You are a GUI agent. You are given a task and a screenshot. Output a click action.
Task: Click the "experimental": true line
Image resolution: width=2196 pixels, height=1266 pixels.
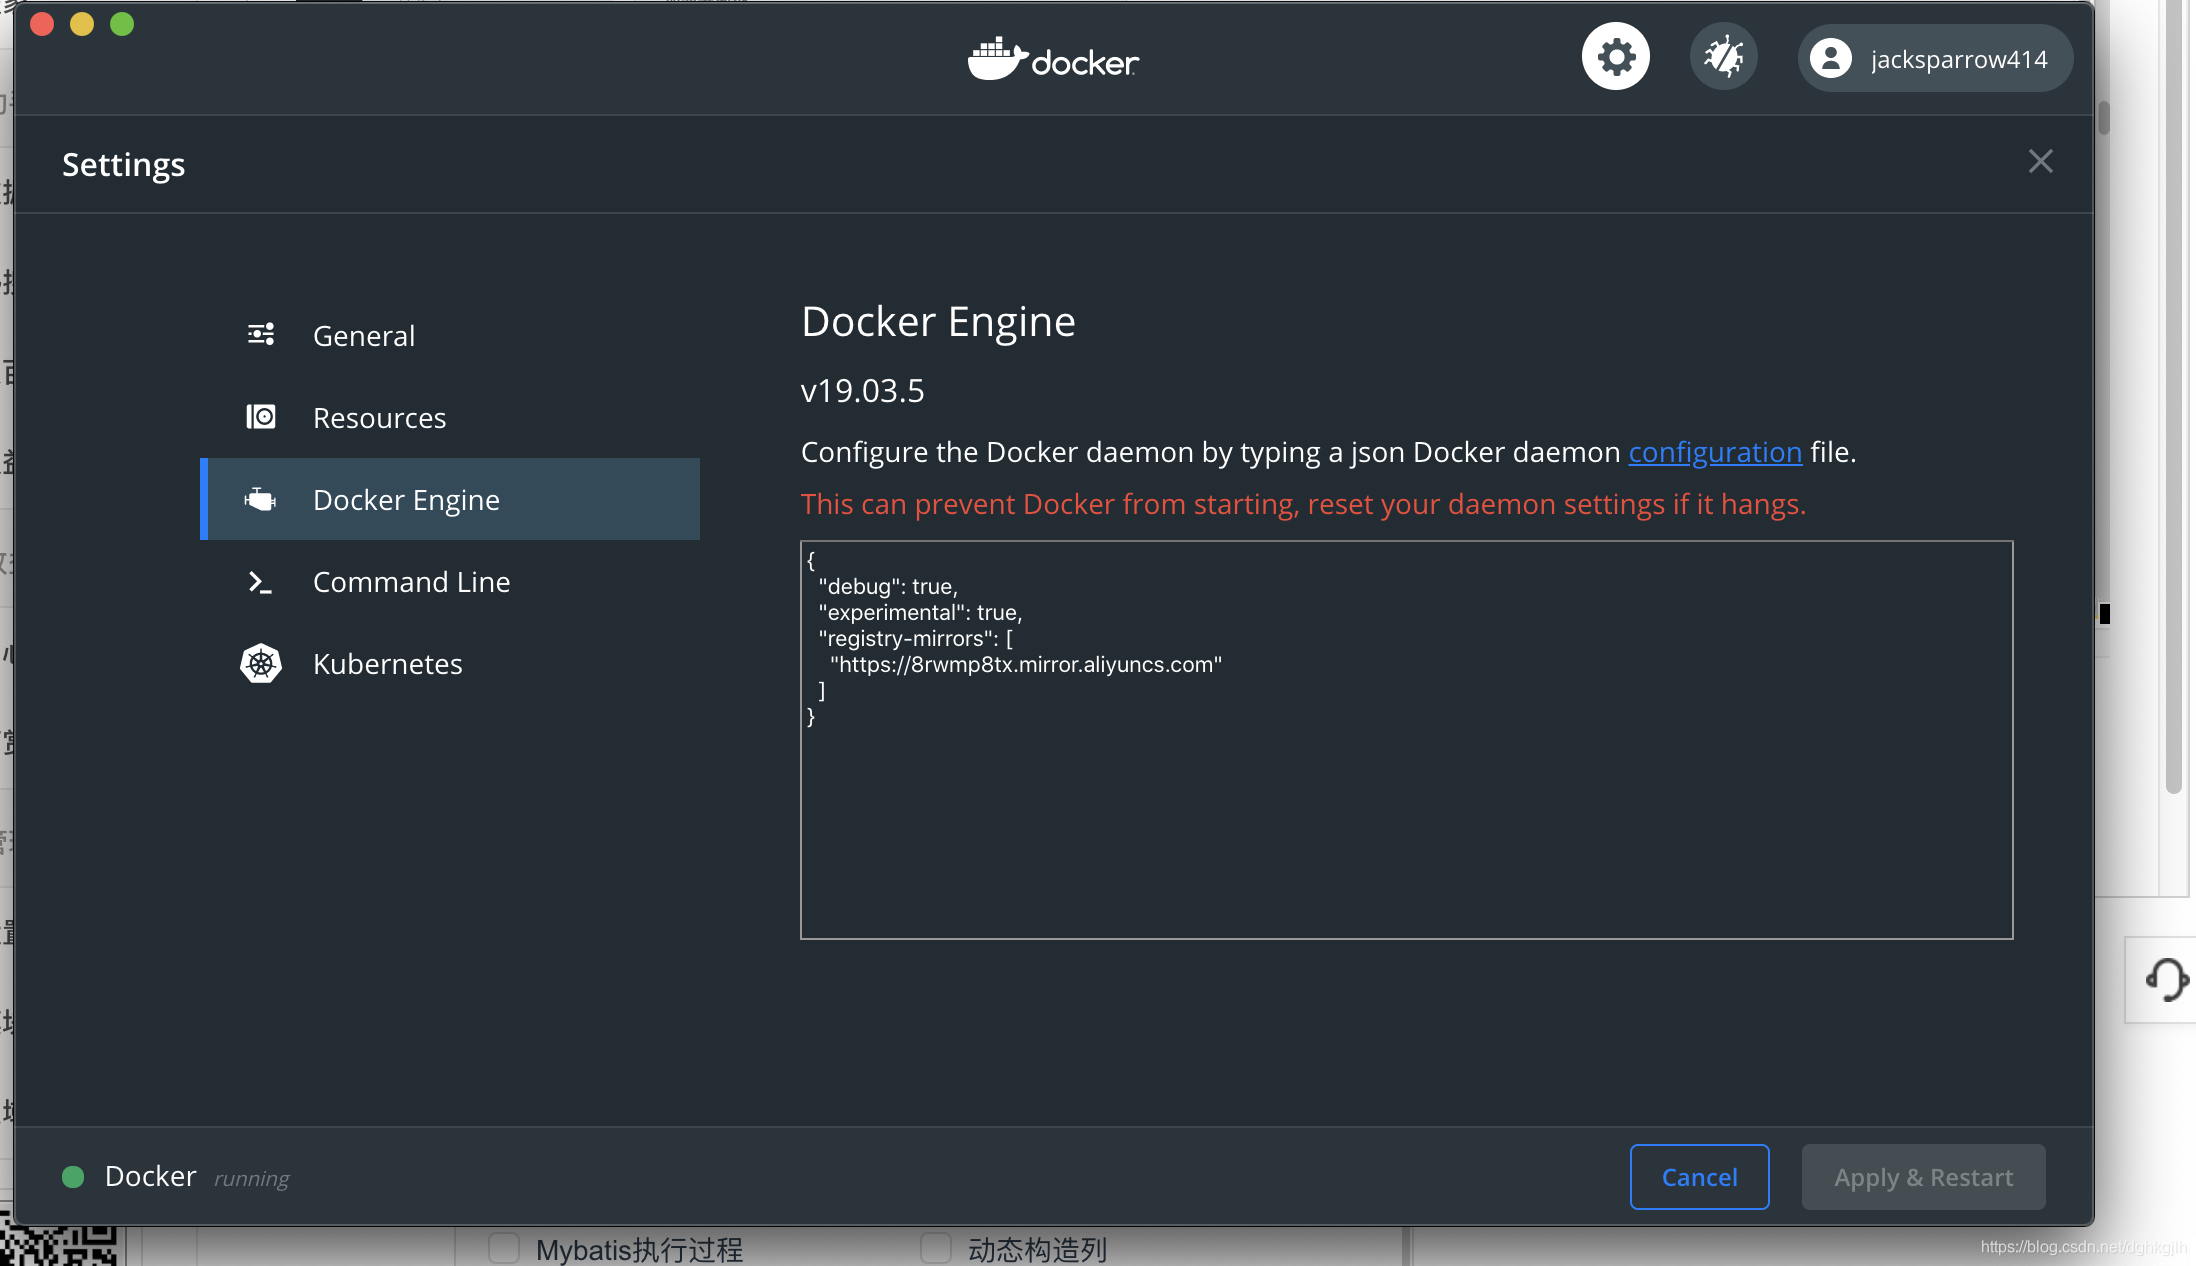[920, 613]
